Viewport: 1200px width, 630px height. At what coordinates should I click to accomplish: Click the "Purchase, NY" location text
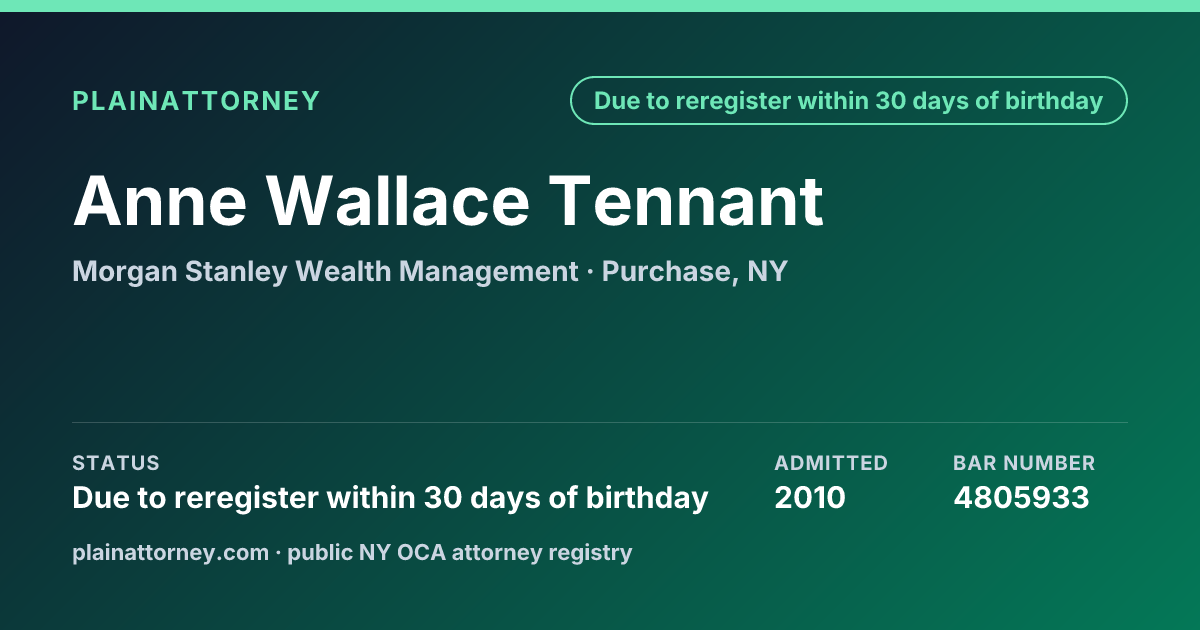tap(694, 272)
